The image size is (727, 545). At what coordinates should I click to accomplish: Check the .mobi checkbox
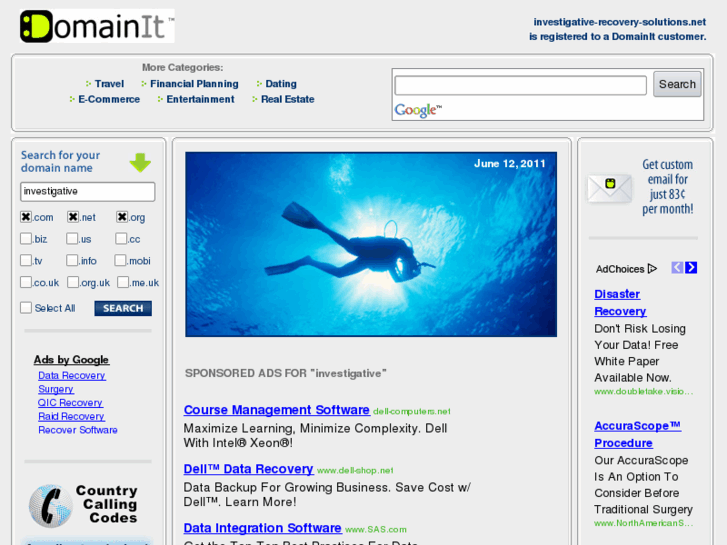pos(121,260)
